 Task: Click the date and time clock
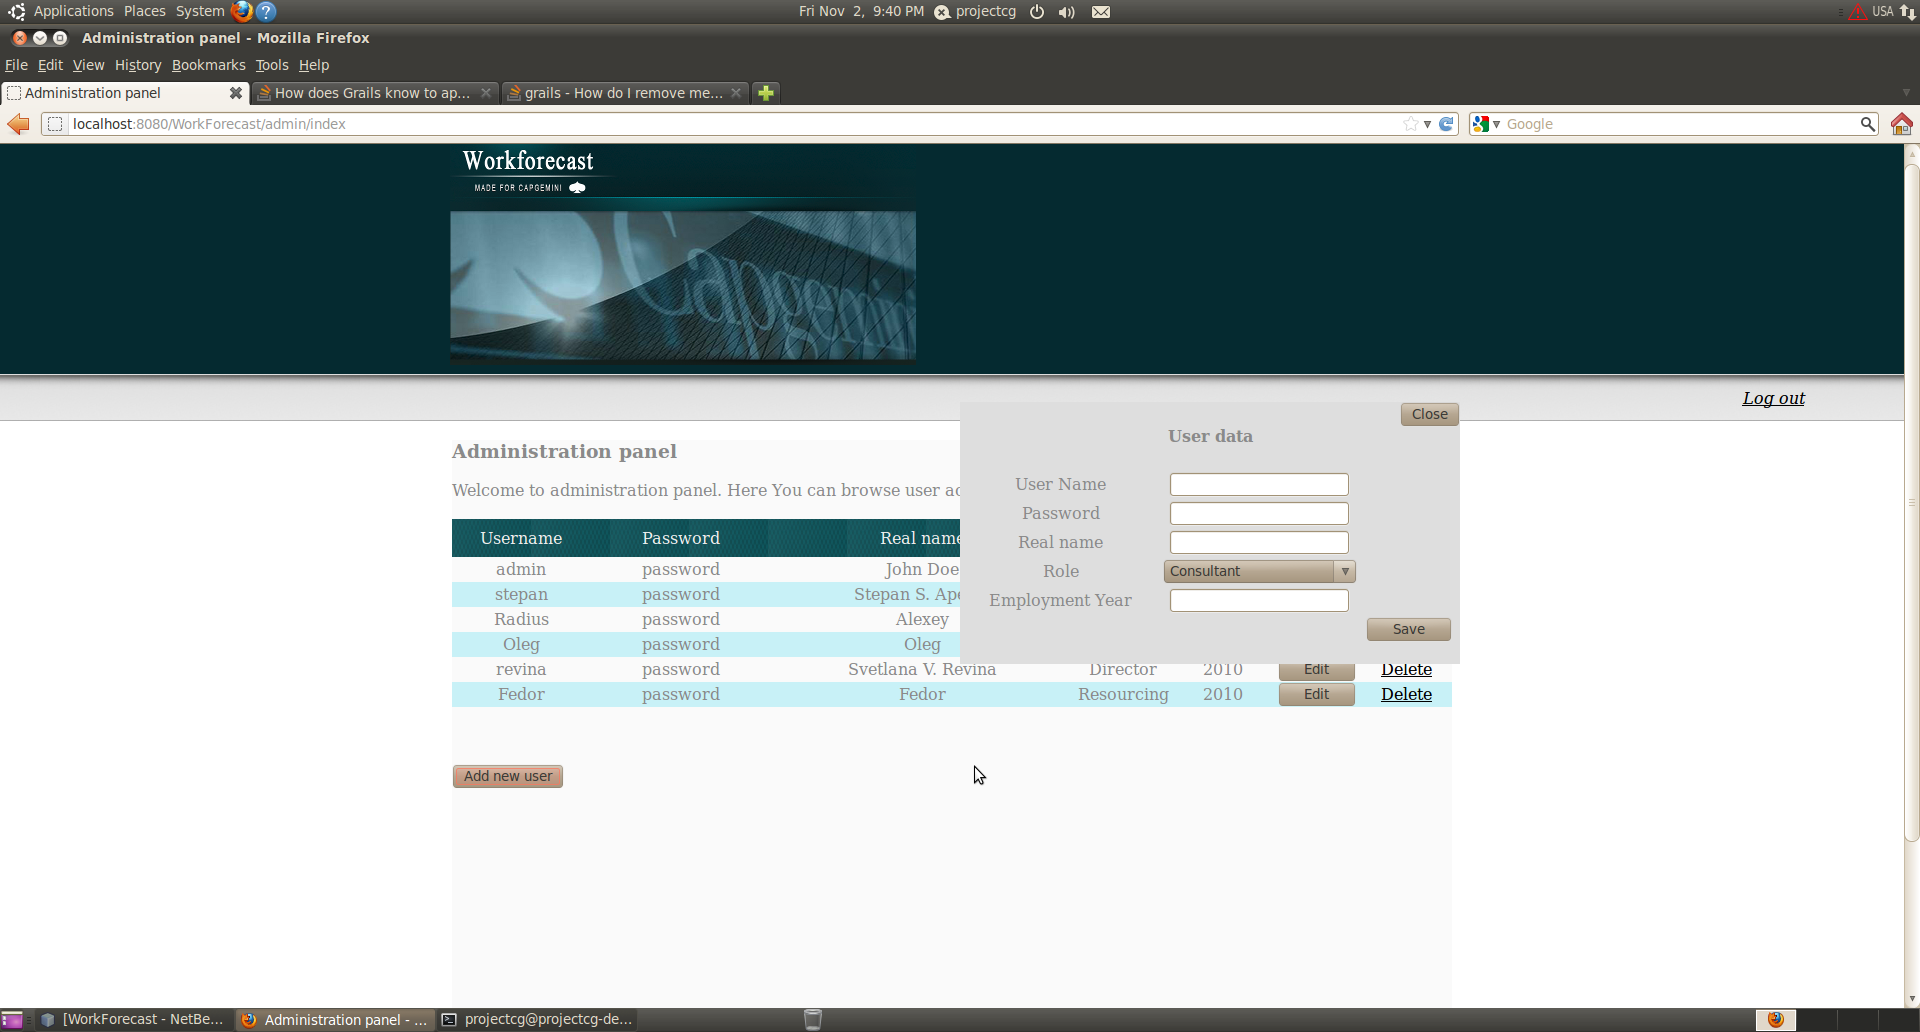861,12
